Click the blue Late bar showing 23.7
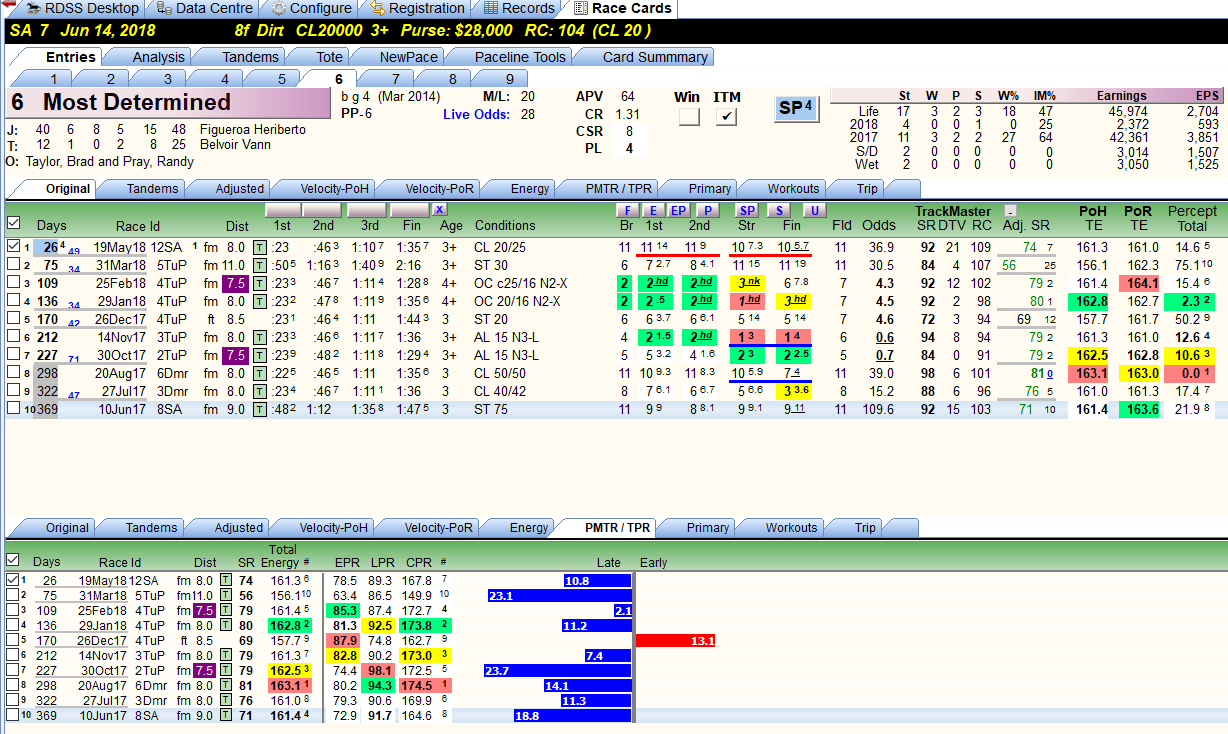This screenshot has width=1228, height=734. point(557,670)
